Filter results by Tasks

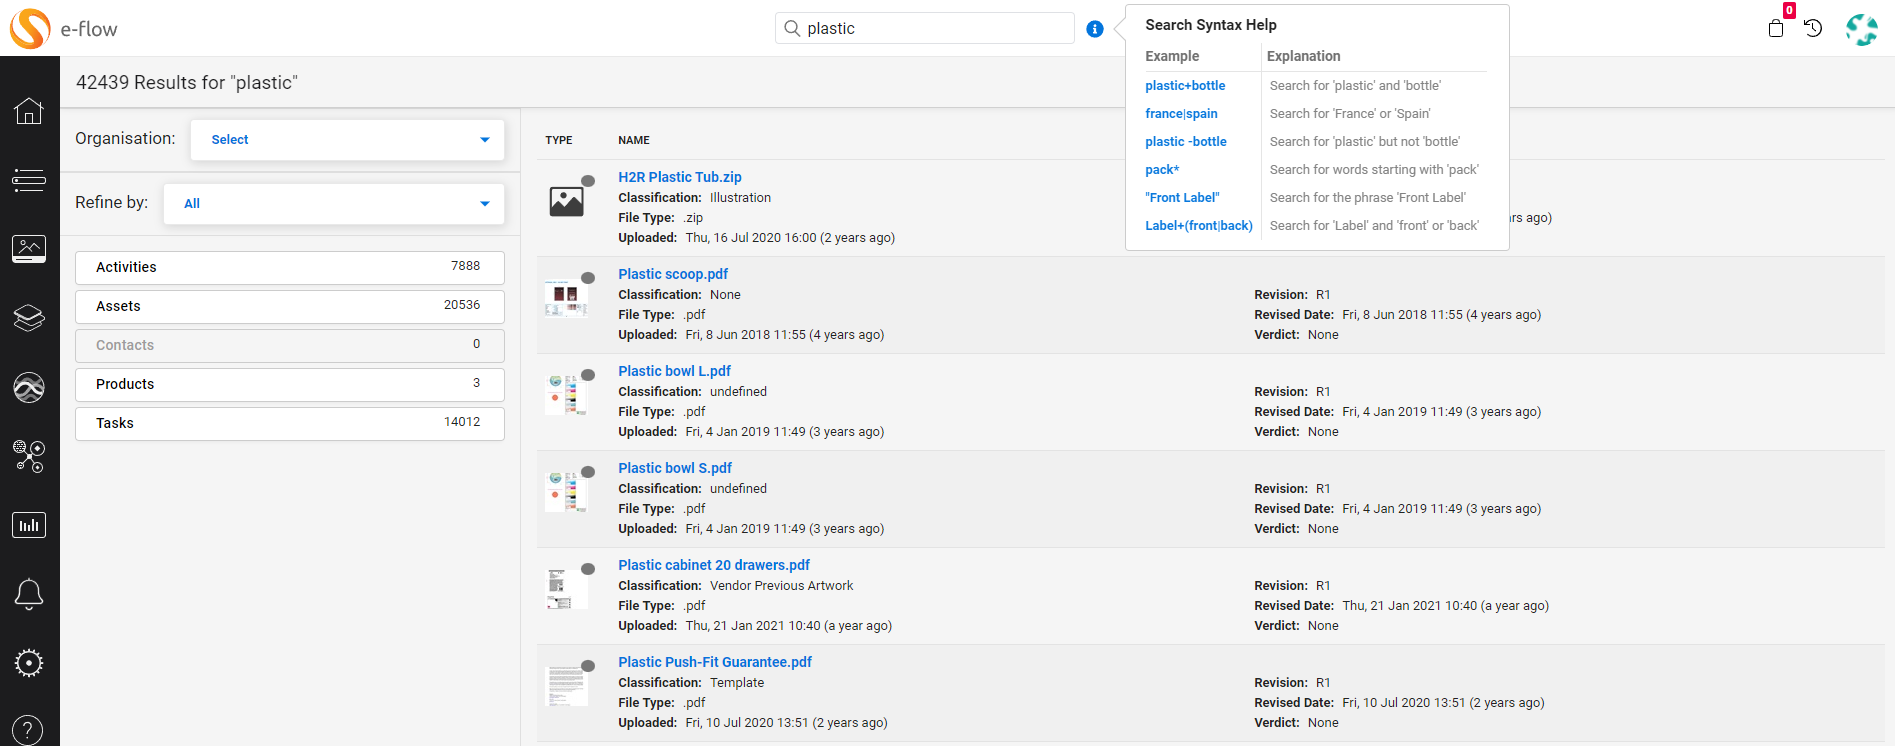click(x=289, y=423)
